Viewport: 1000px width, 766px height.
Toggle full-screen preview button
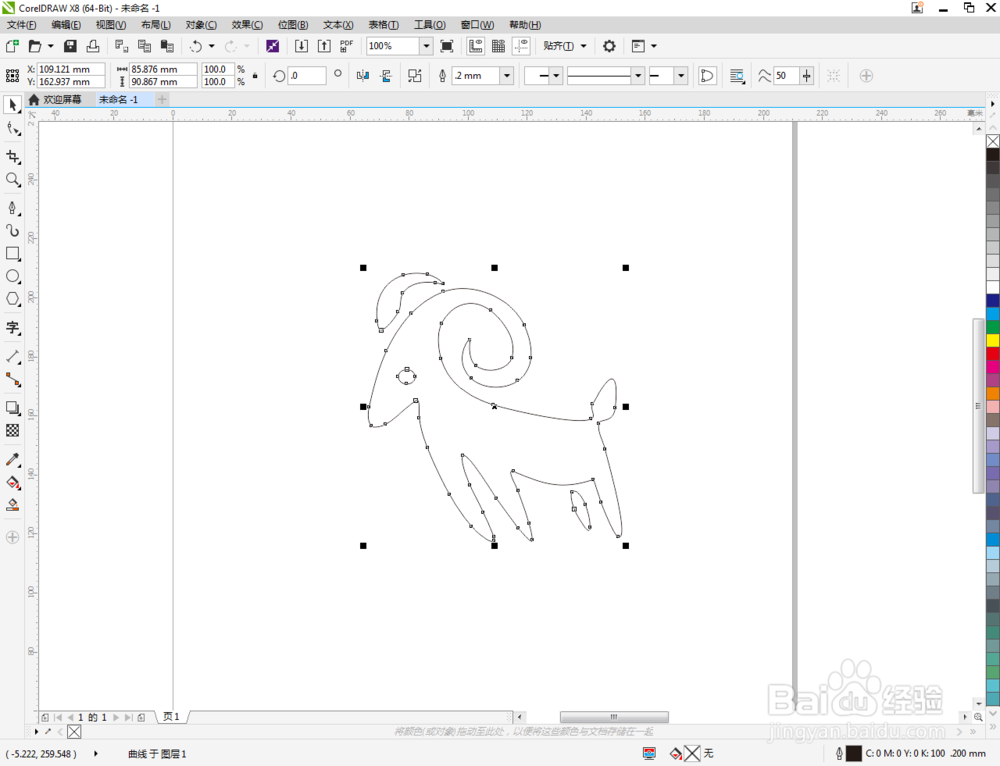446,46
